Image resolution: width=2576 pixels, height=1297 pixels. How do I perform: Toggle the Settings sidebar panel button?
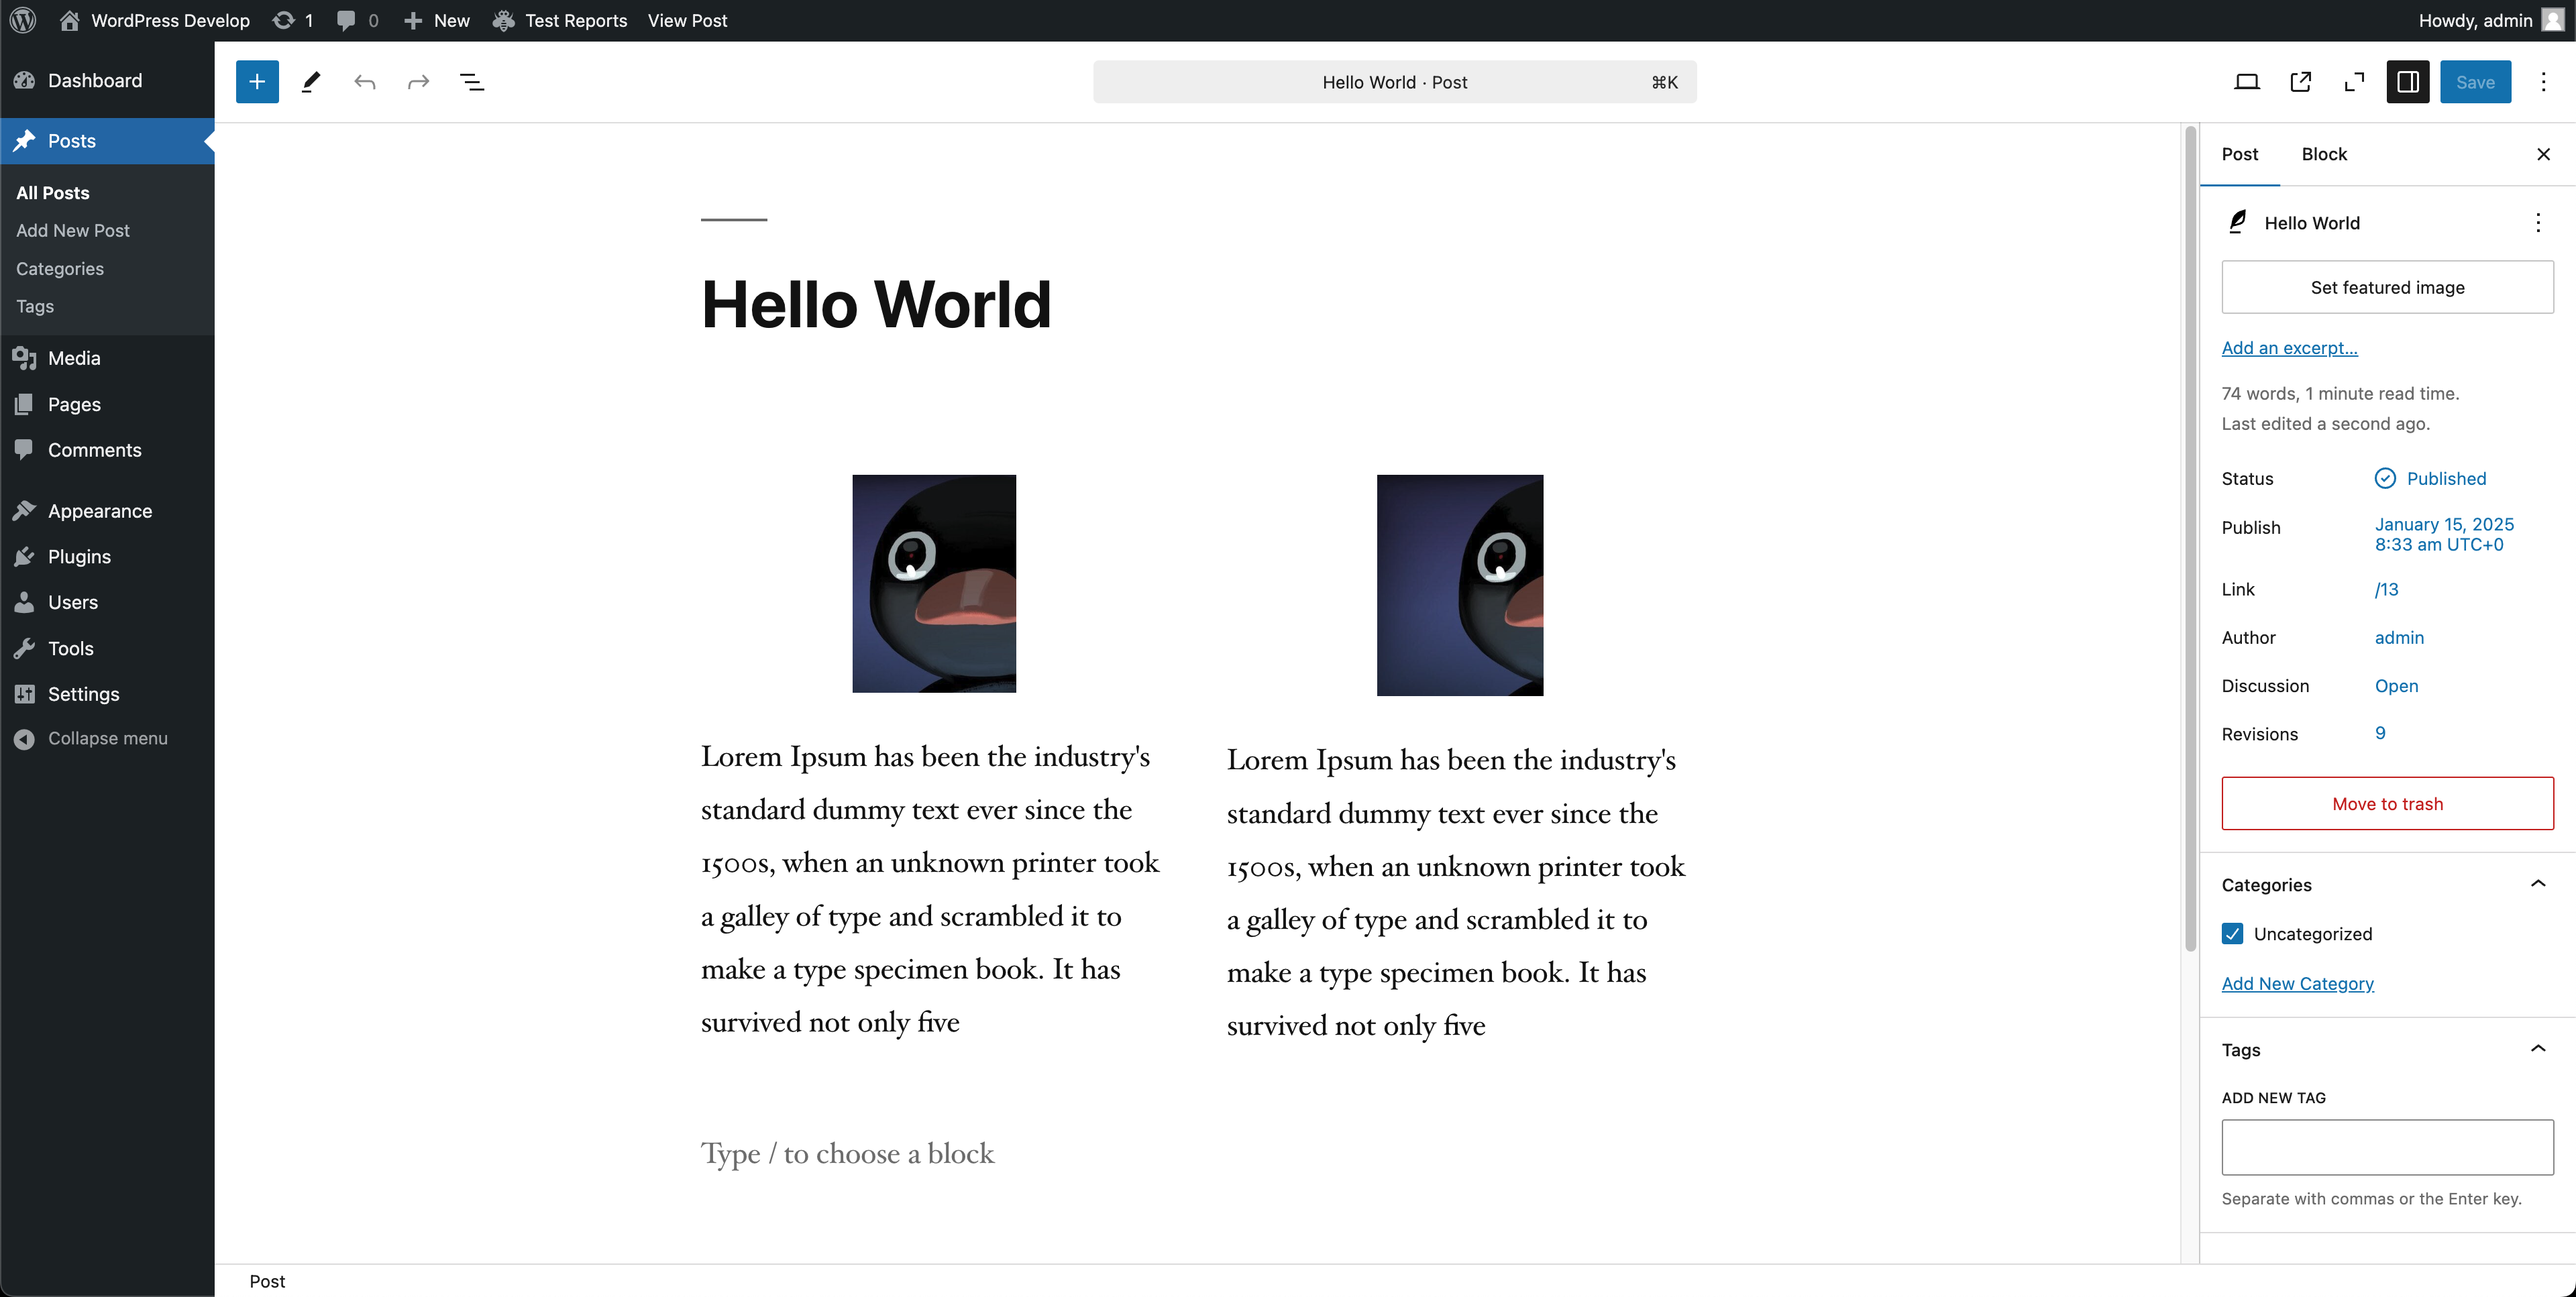[2407, 82]
